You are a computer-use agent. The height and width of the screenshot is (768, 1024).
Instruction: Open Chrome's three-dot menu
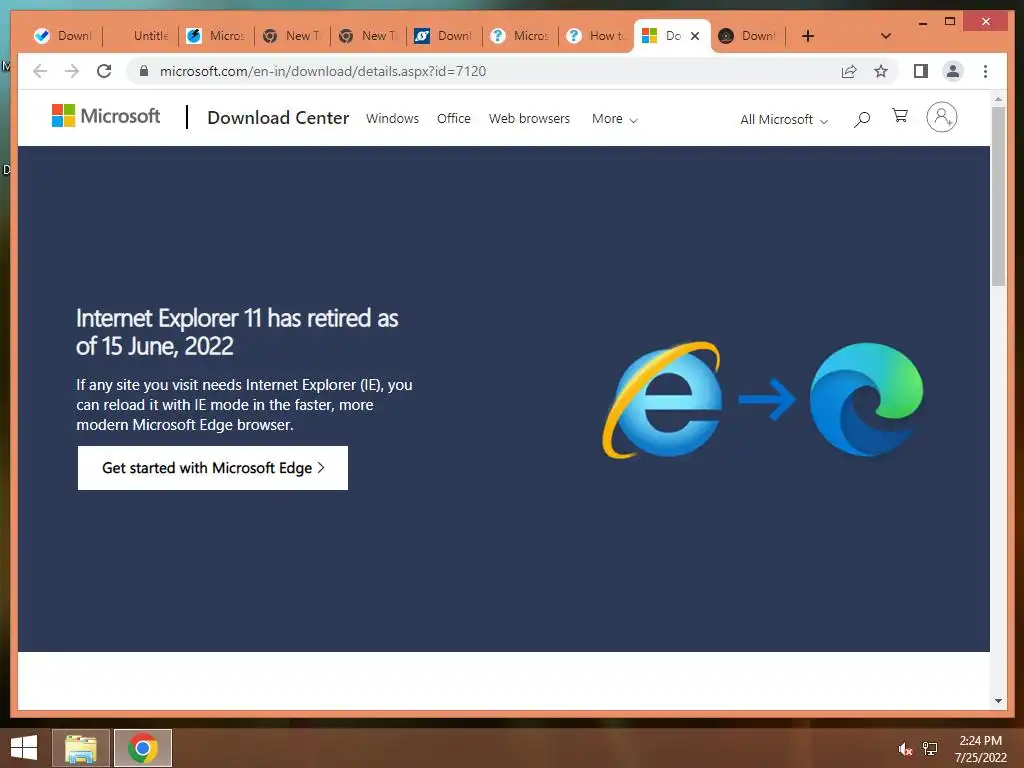click(985, 71)
